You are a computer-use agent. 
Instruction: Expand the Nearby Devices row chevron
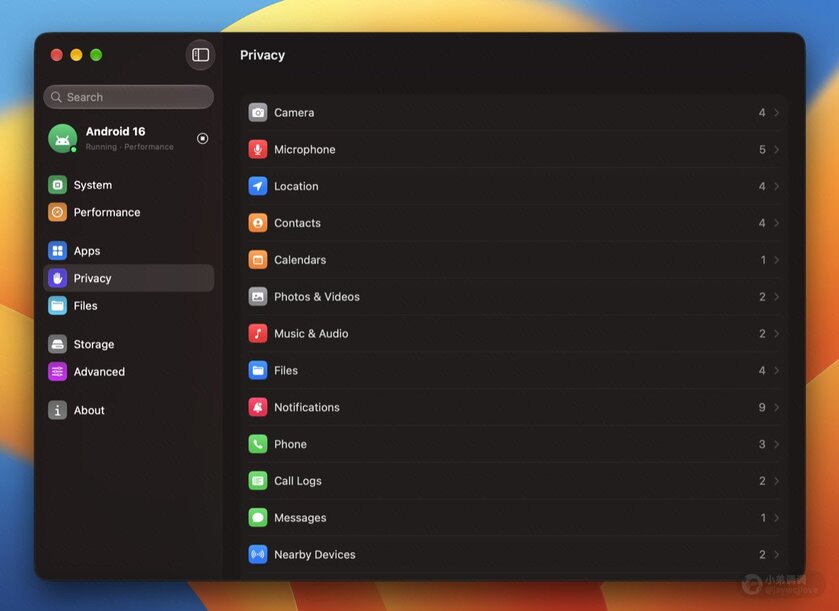pos(776,555)
